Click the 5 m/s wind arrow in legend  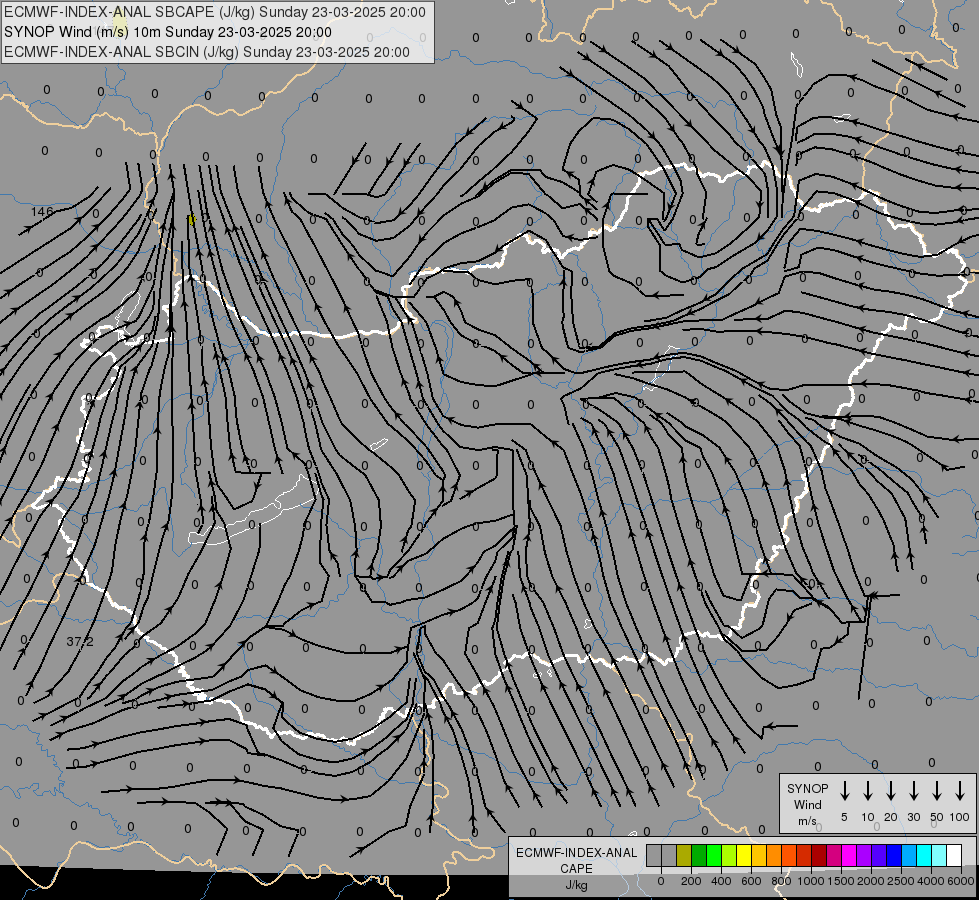click(844, 791)
